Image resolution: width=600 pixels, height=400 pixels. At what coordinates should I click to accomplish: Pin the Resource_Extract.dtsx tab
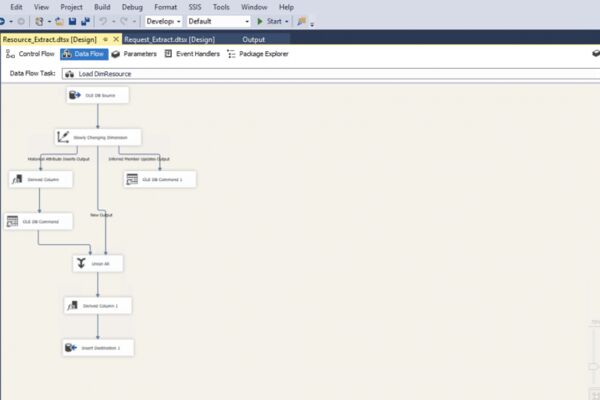(x=106, y=39)
